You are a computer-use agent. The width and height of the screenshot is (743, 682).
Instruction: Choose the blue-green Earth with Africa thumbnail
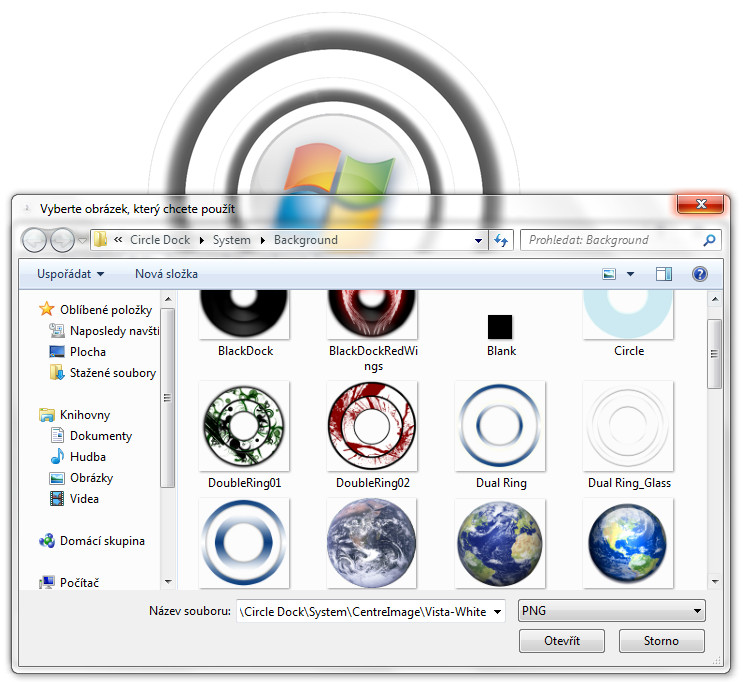pos(500,543)
